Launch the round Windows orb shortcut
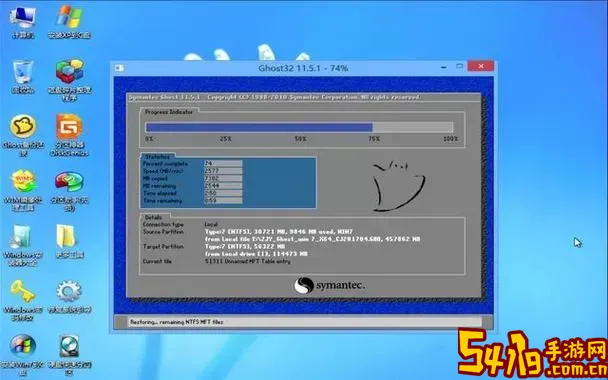The width and height of the screenshot is (608, 380). coord(23,355)
